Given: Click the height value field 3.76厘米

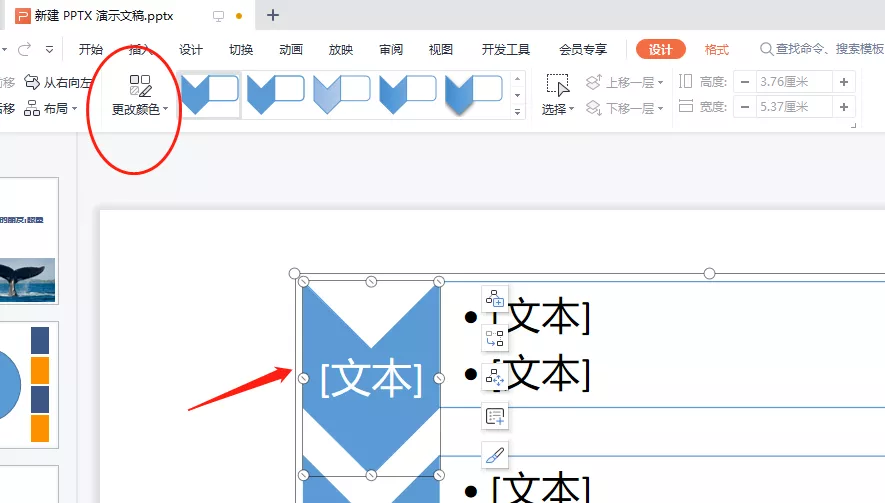Looking at the screenshot, I should point(794,82).
